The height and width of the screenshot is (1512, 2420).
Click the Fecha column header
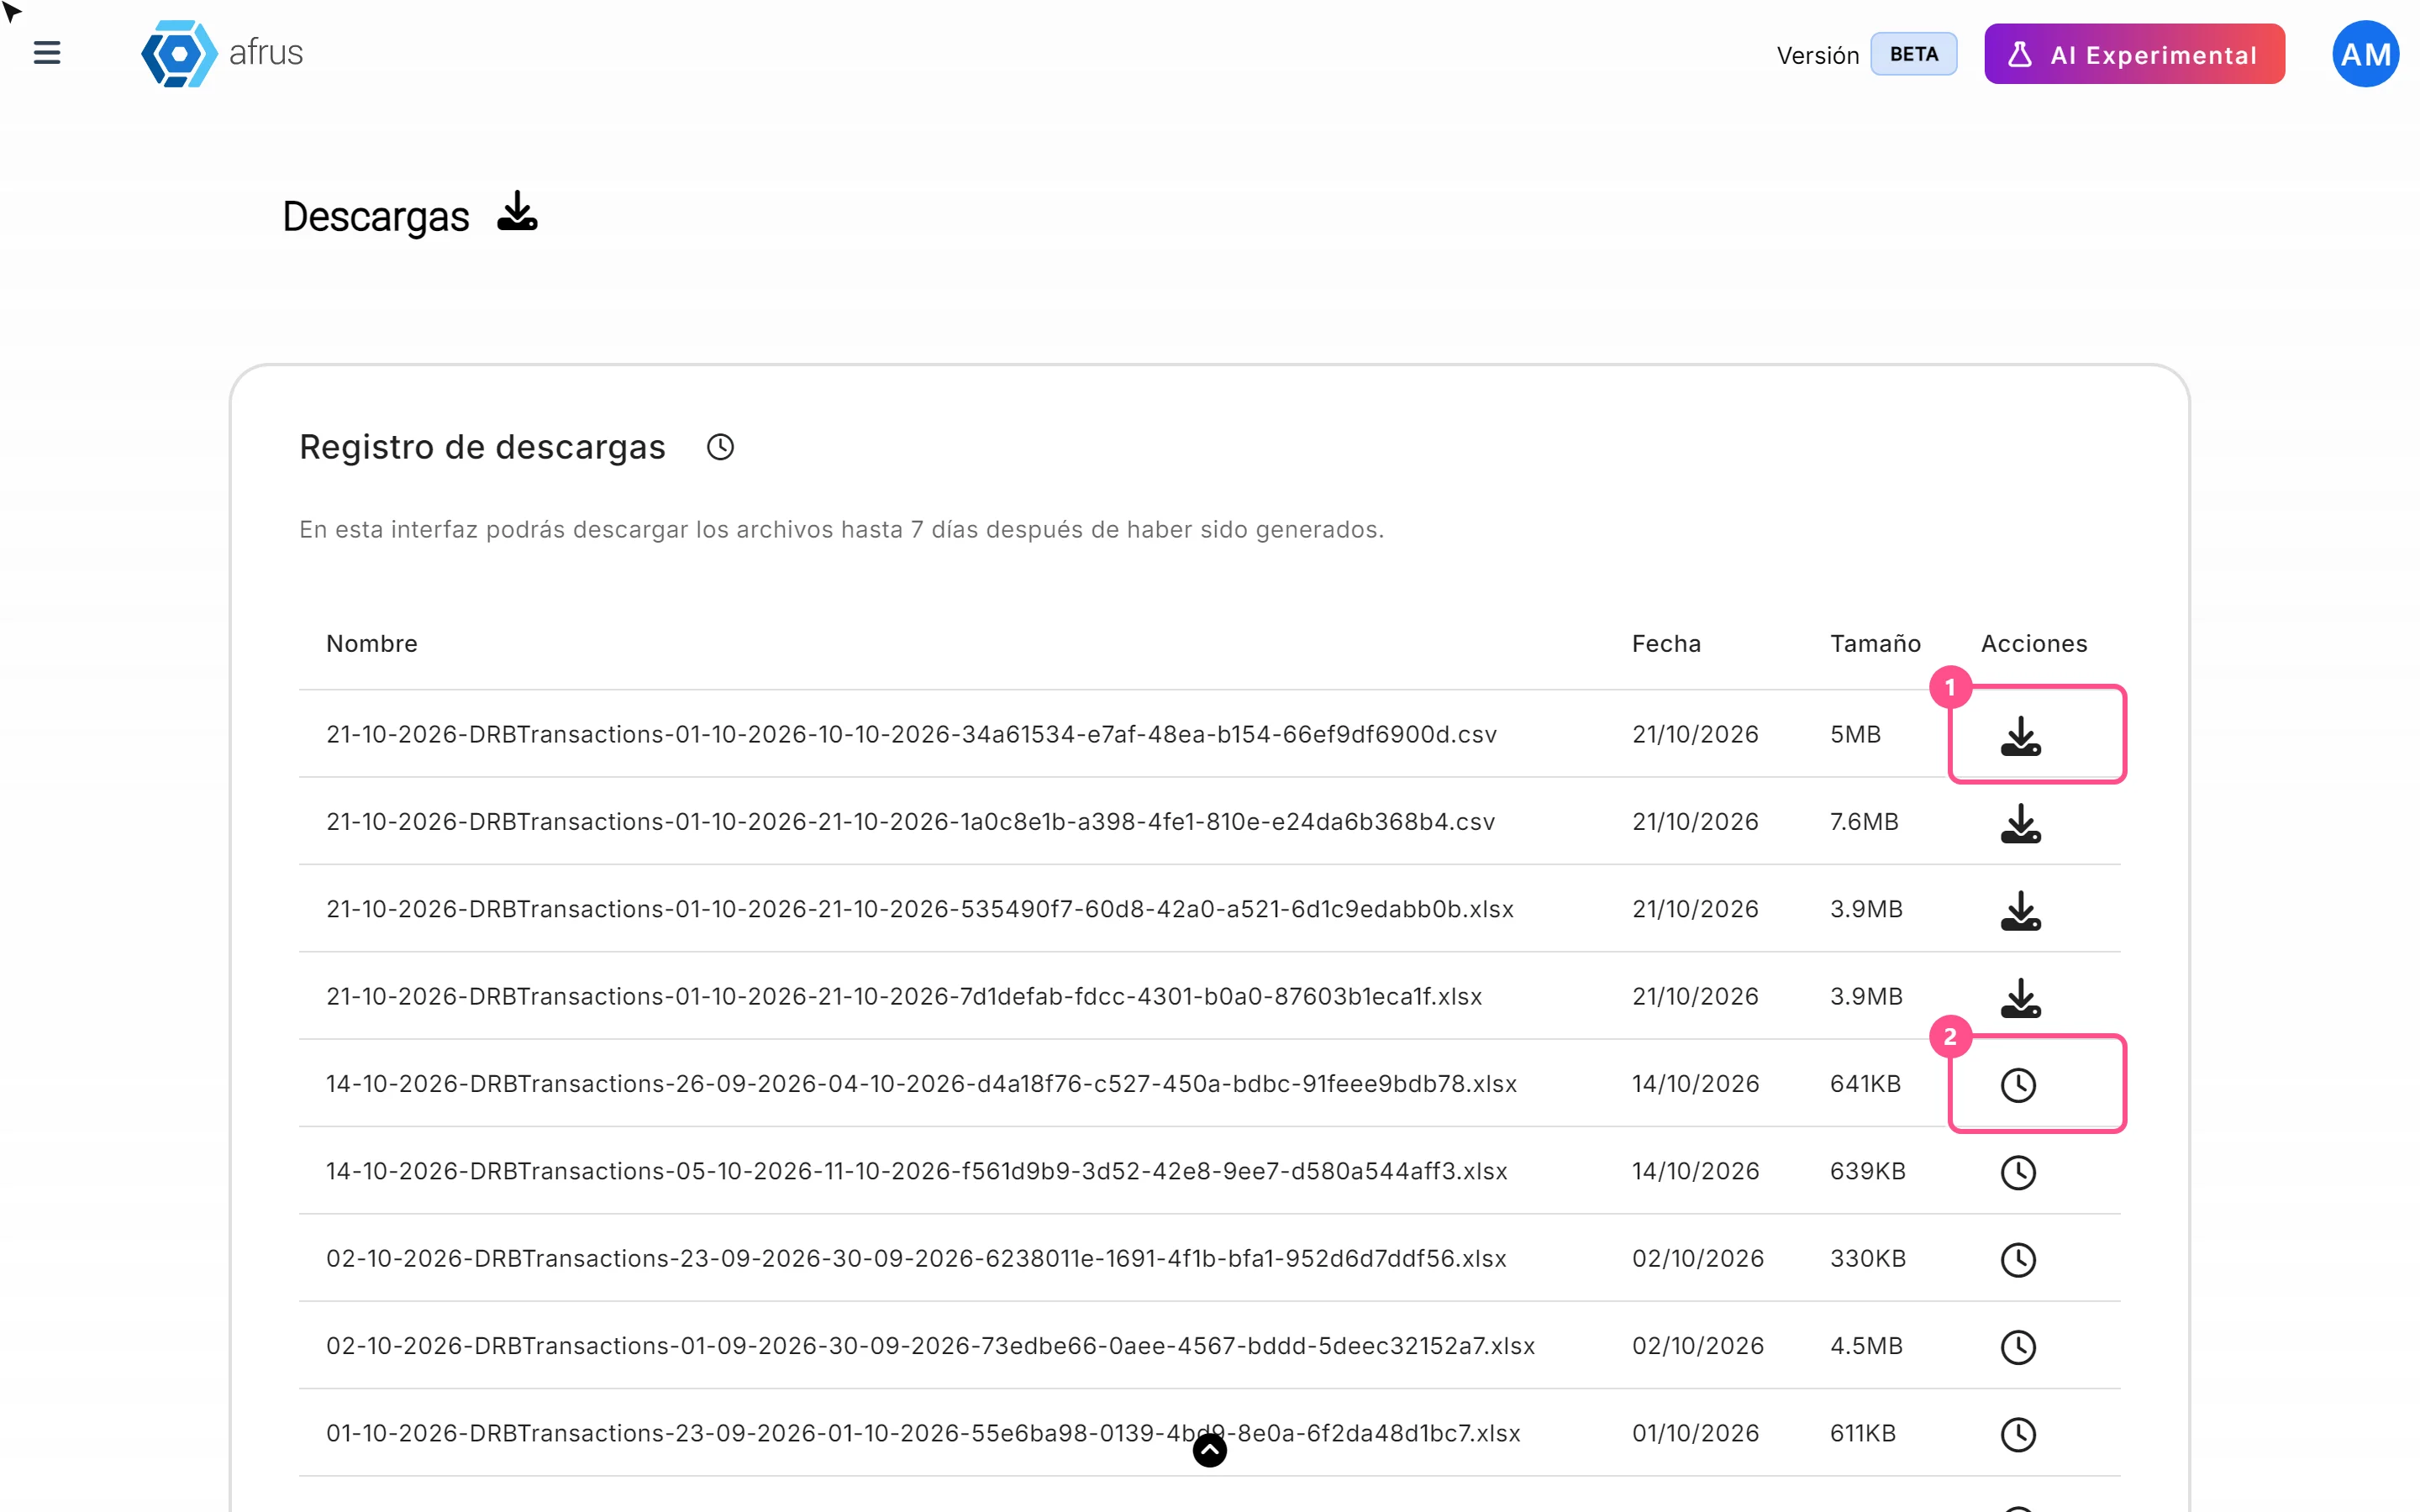[1666, 643]
